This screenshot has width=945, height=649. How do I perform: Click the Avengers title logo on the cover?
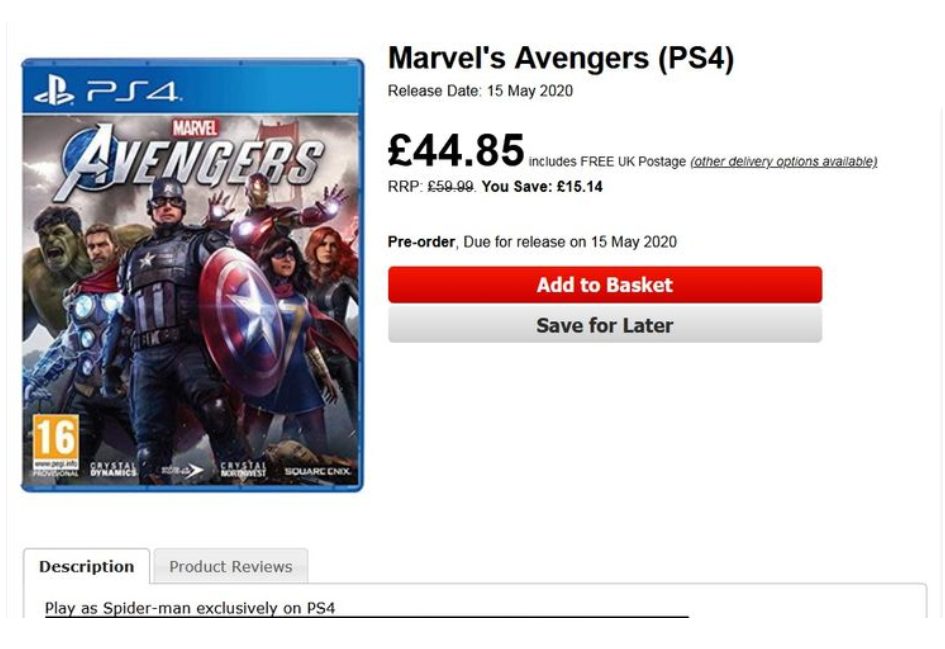[193, 164]
